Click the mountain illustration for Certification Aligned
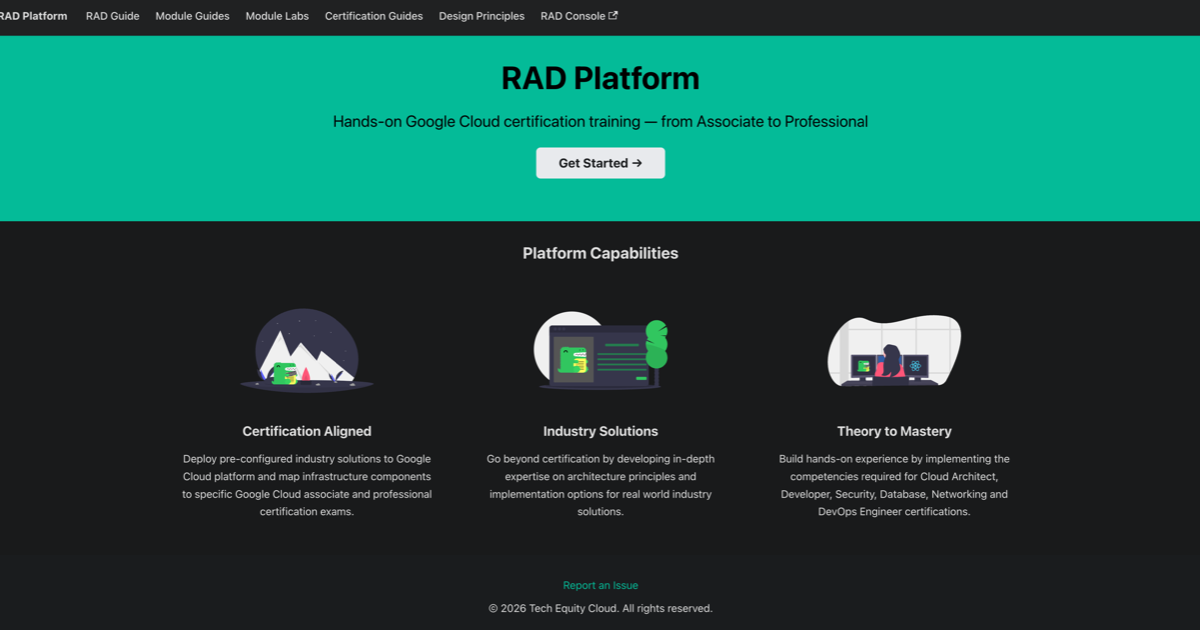 307,349
